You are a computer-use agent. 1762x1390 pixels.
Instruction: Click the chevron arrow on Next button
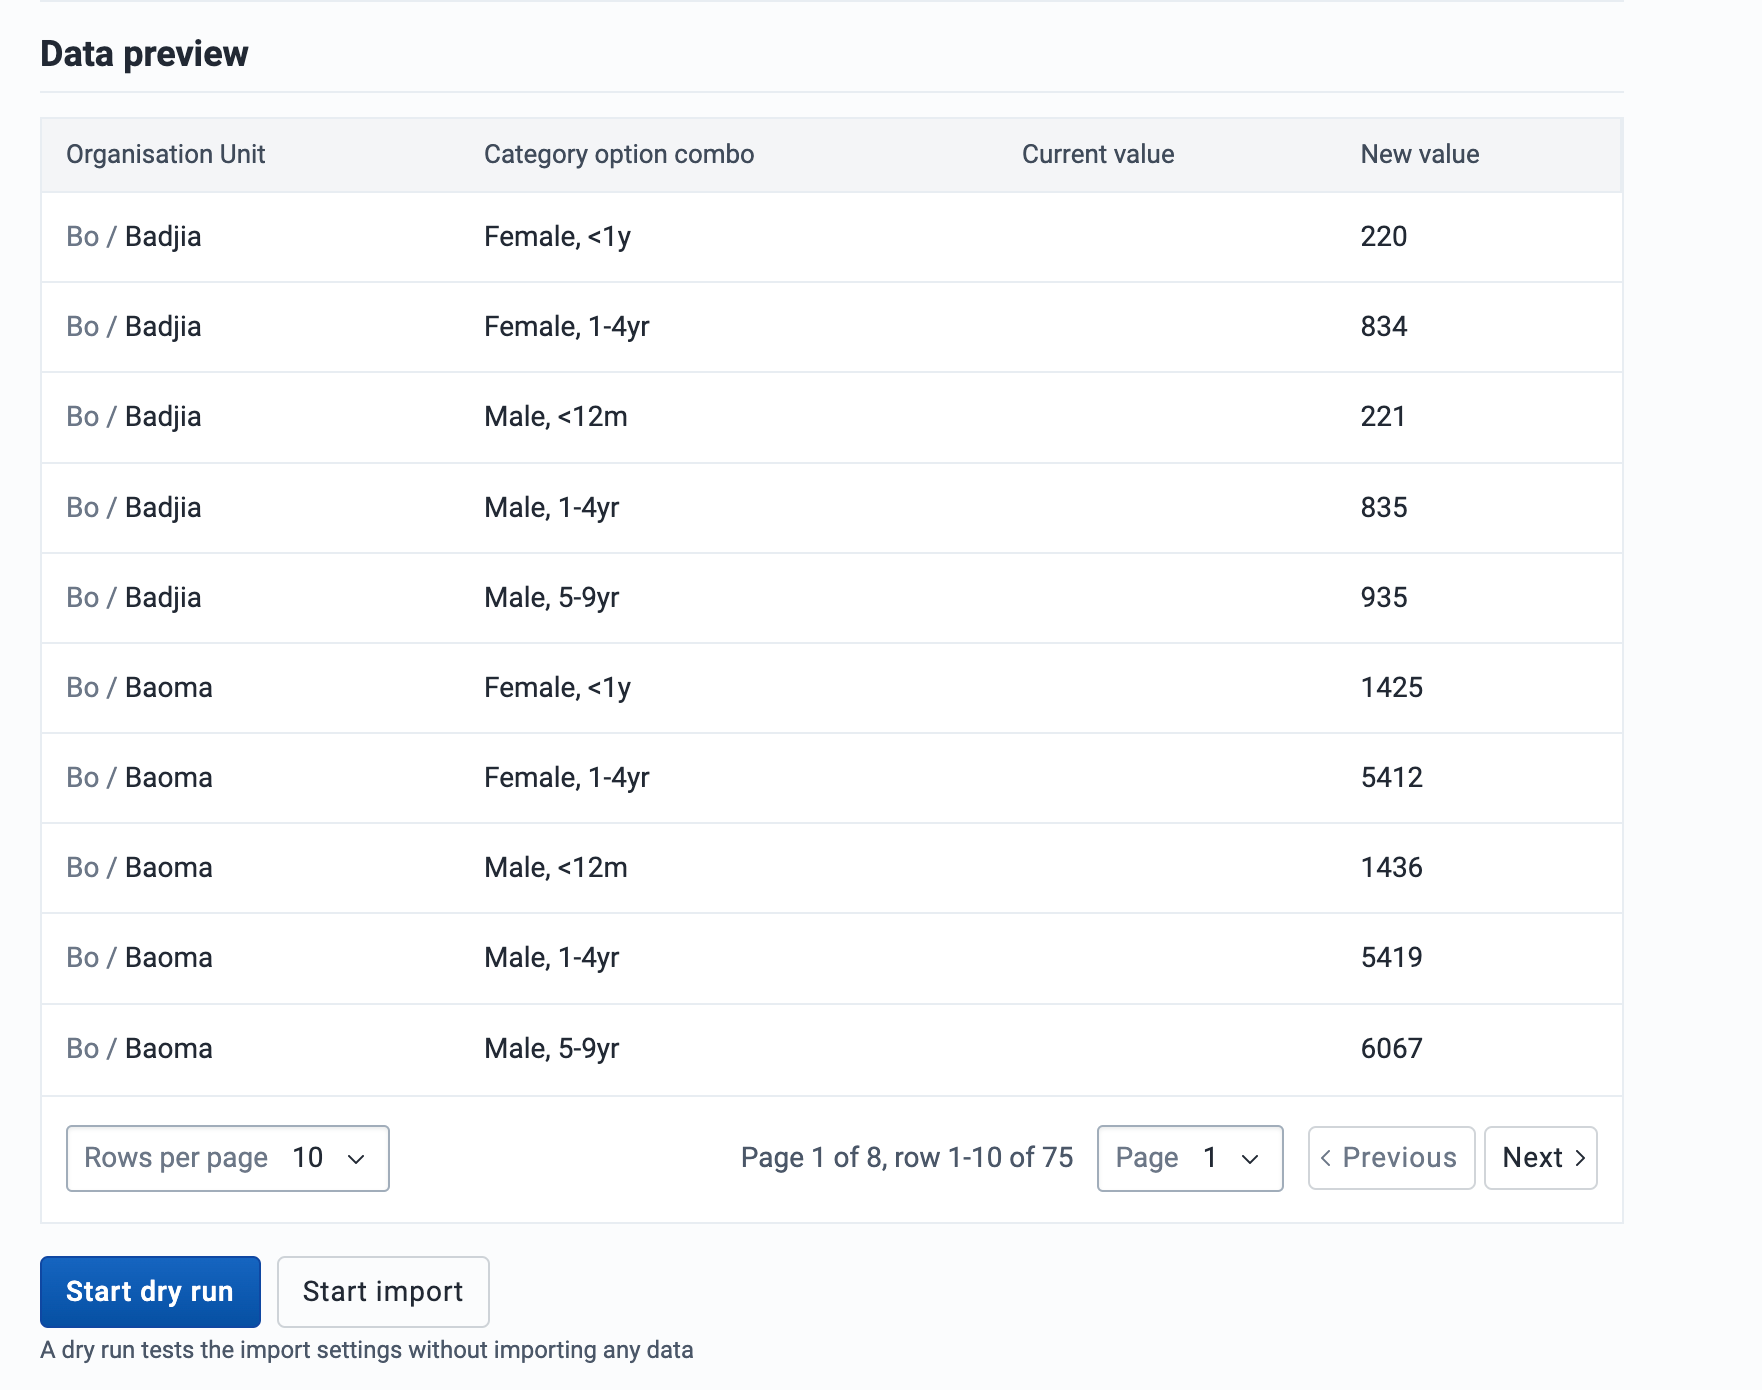click(x=1580, y=1158)
